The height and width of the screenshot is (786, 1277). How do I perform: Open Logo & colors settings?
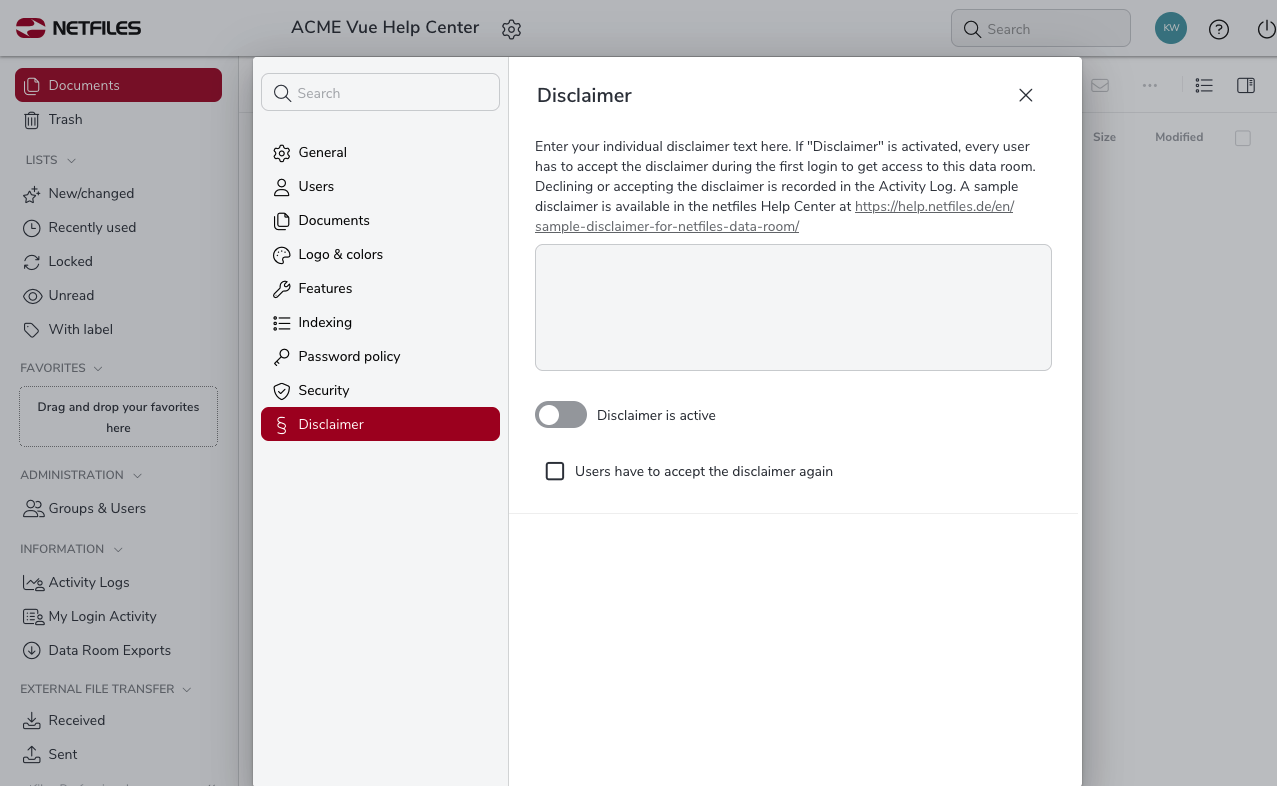click(x=340, y=254)
